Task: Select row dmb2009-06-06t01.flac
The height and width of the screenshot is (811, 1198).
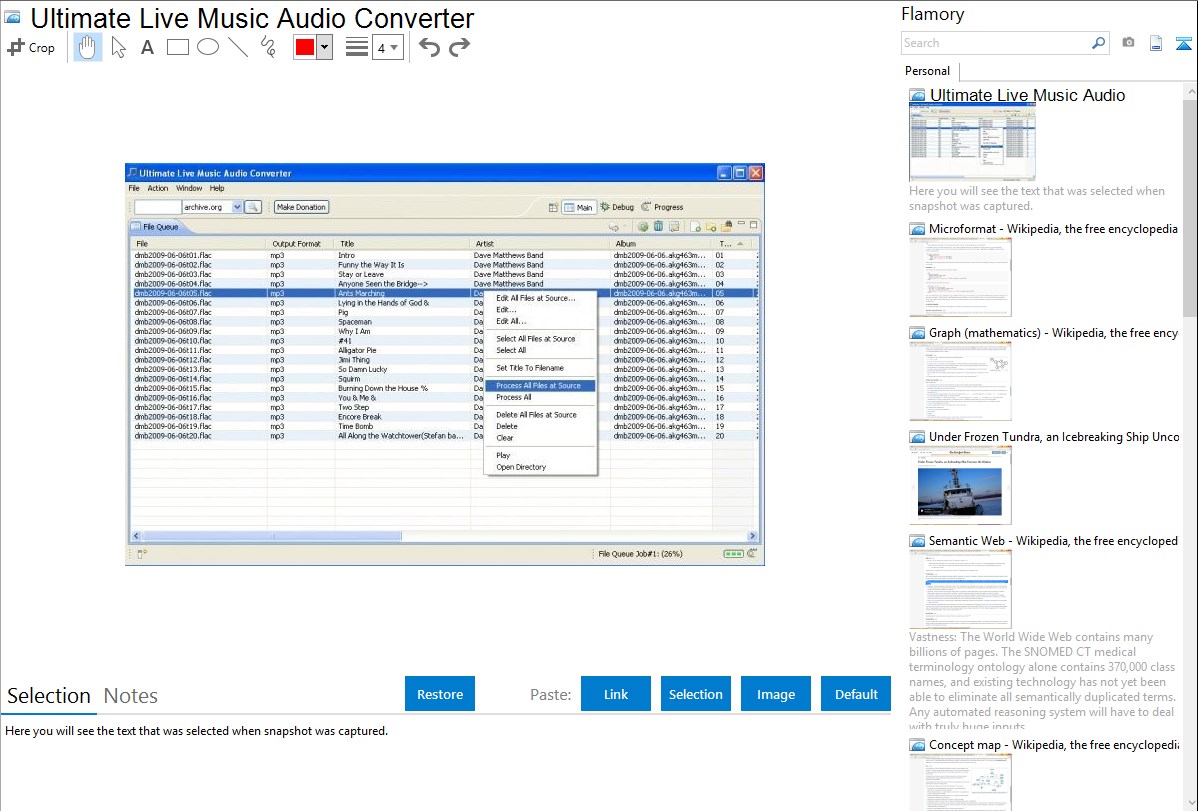Action: click(x=443, y=255)
